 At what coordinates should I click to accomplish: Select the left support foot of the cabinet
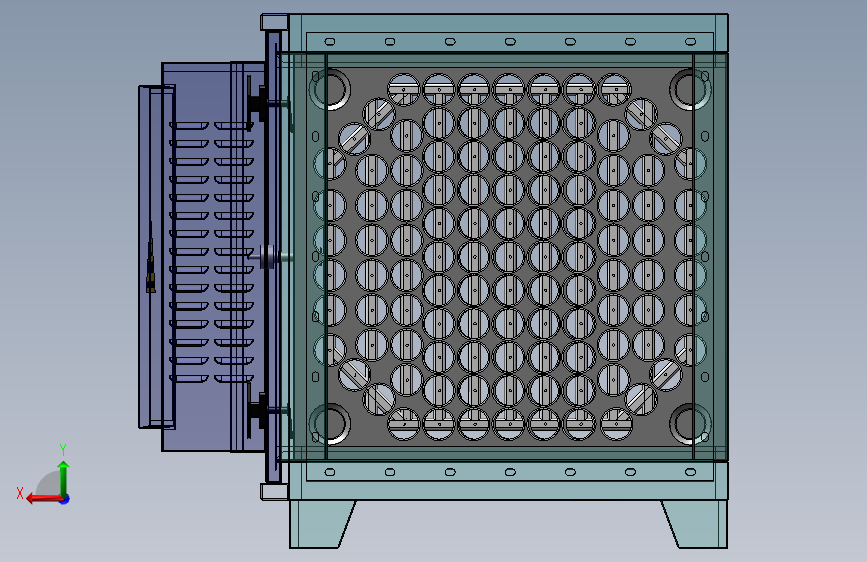coord(321,524)
